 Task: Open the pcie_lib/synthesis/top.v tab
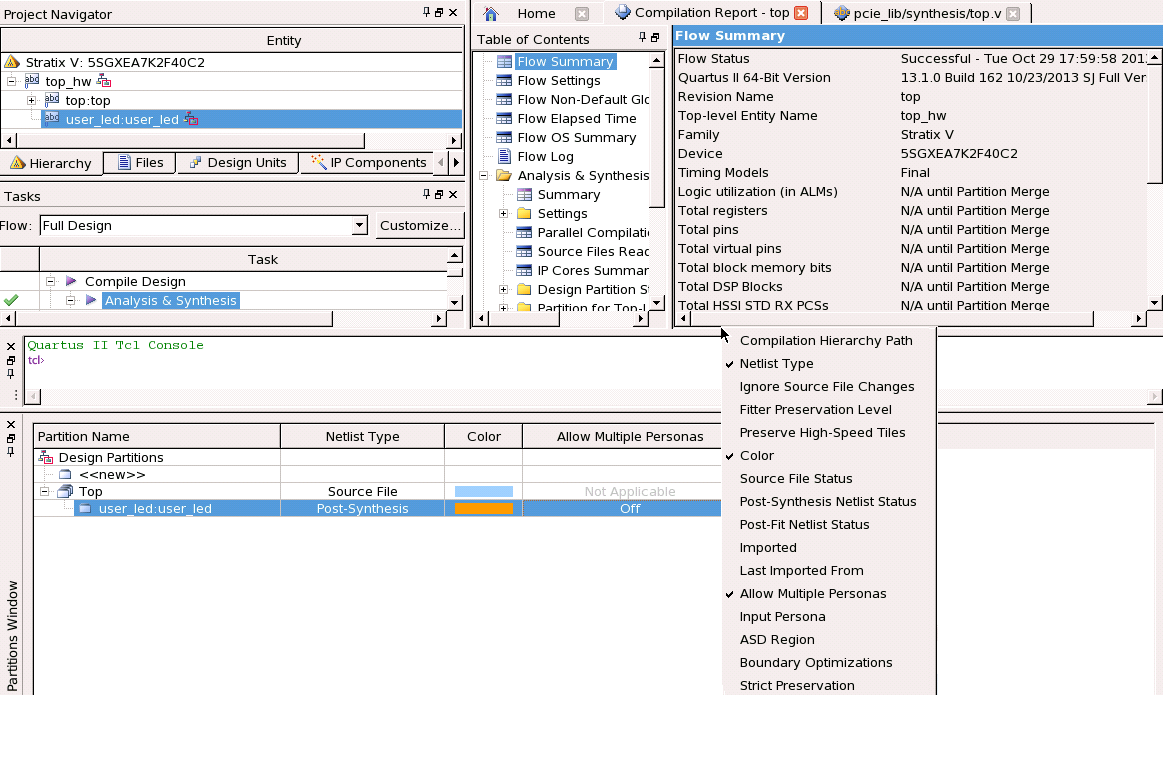[x=919, y=14]
